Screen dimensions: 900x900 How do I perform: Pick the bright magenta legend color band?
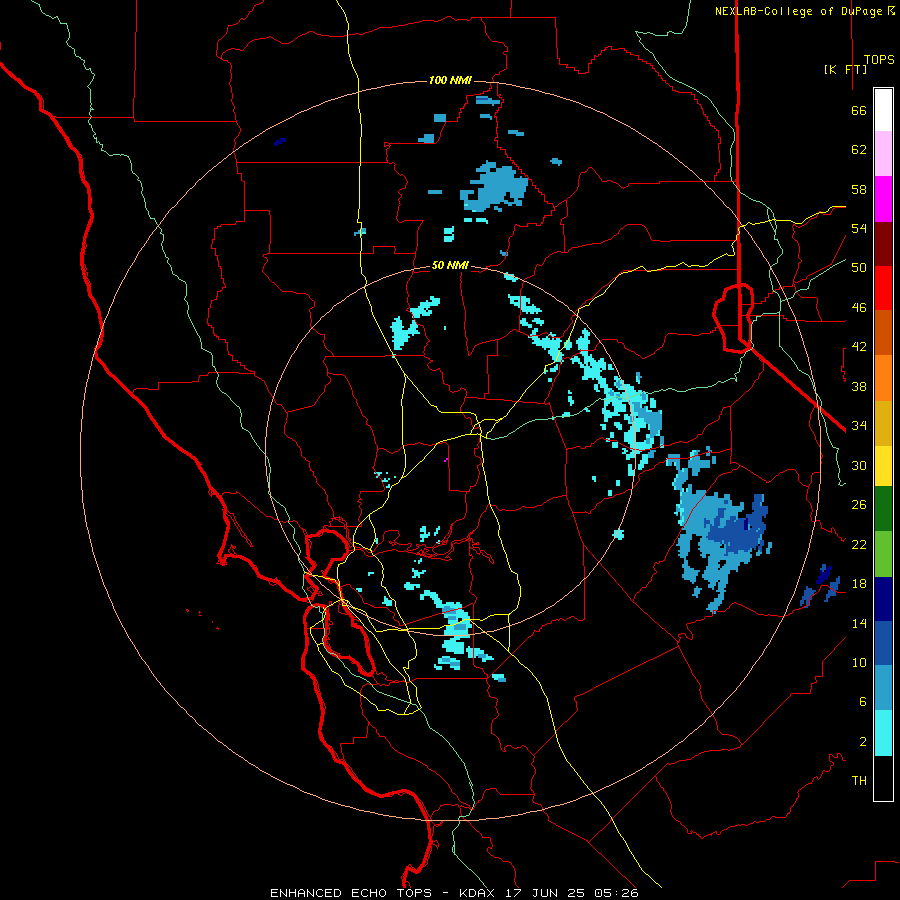pos(883,199)
